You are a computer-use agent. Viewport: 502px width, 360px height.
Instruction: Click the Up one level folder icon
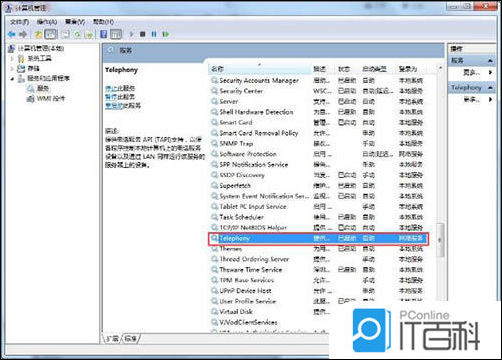click(38, 34)
